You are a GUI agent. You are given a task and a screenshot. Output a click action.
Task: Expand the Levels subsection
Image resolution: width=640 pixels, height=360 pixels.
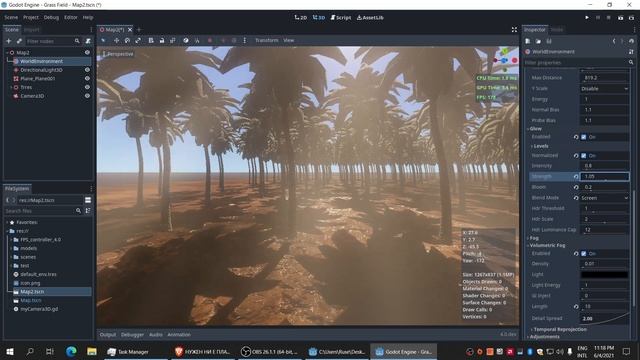(x=540, y=146)
